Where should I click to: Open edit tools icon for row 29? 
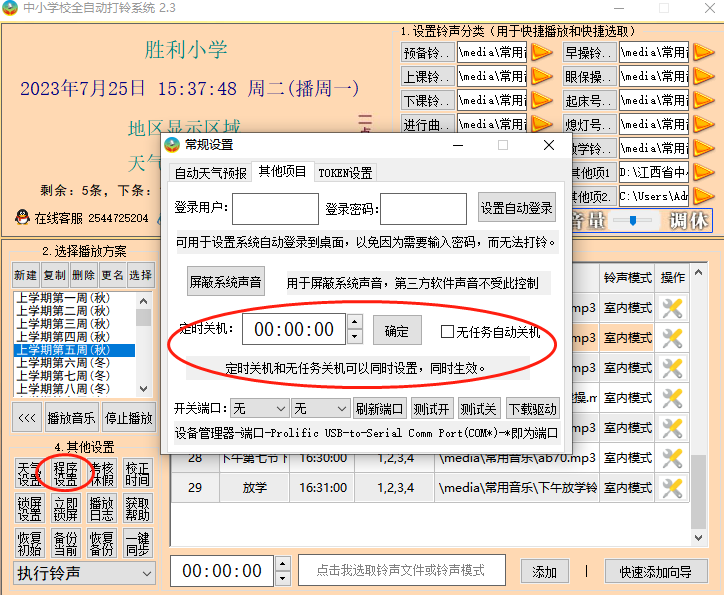pyautogui.click(x=673, y=487)
